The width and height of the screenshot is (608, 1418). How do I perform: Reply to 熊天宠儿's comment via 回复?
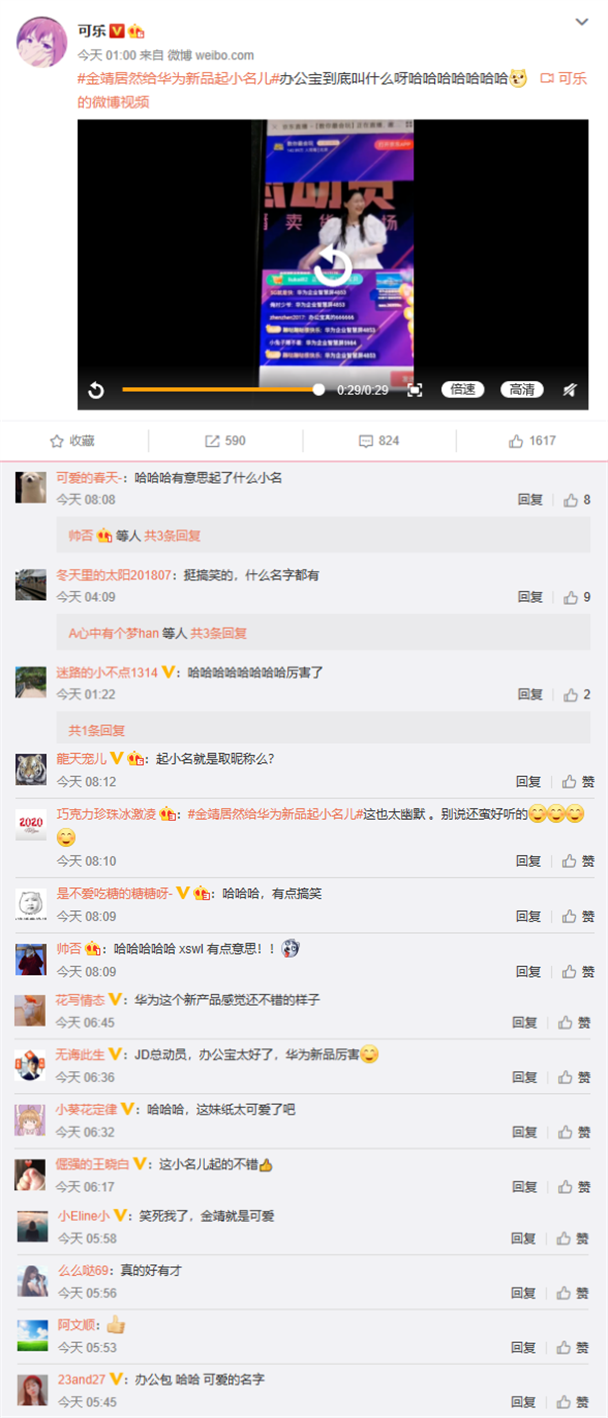point(528,782)
